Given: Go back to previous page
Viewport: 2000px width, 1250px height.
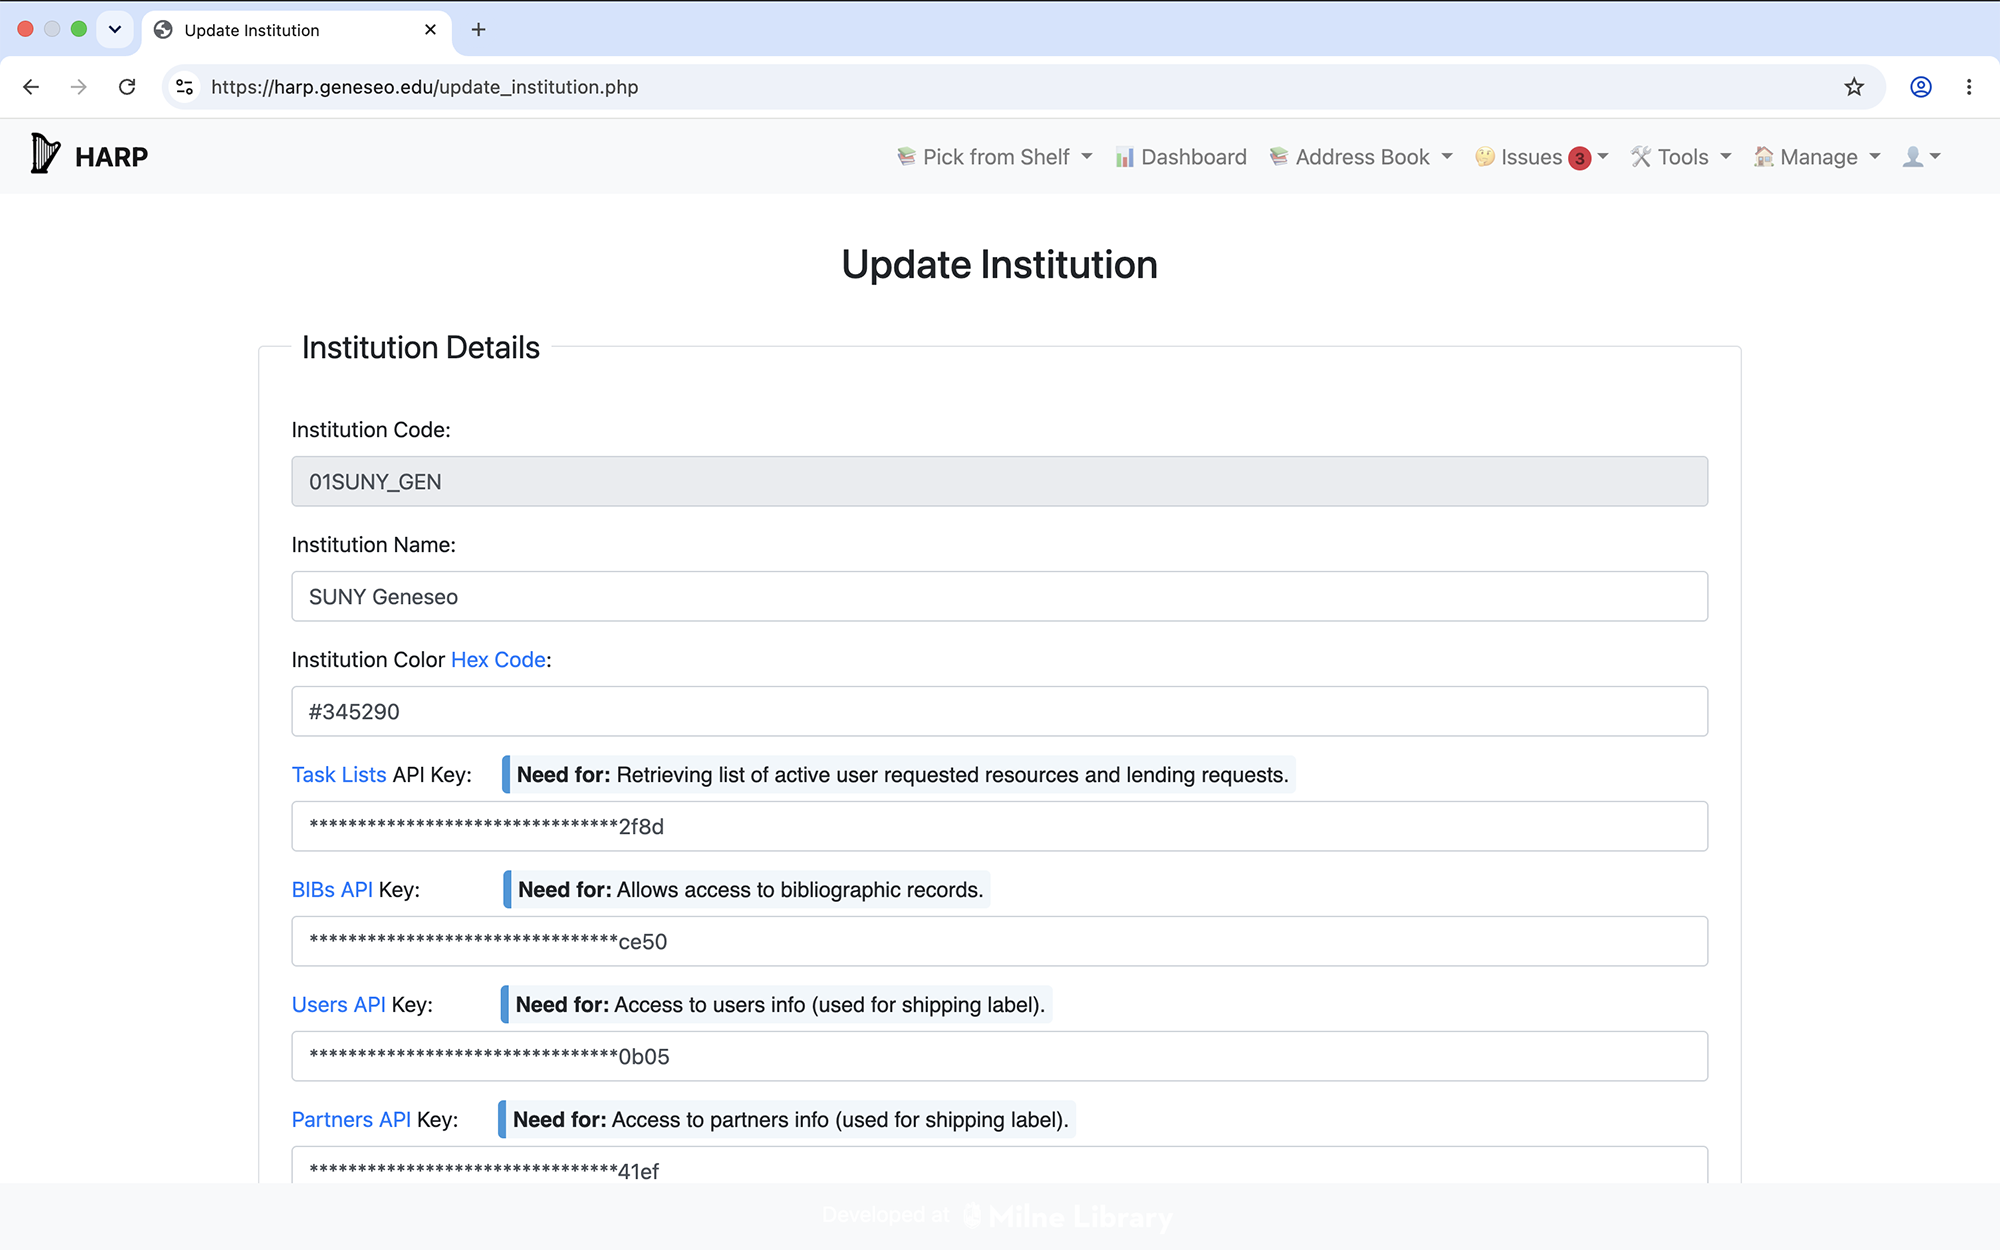Looking at the screenshot, I should [x=31, y=87].
